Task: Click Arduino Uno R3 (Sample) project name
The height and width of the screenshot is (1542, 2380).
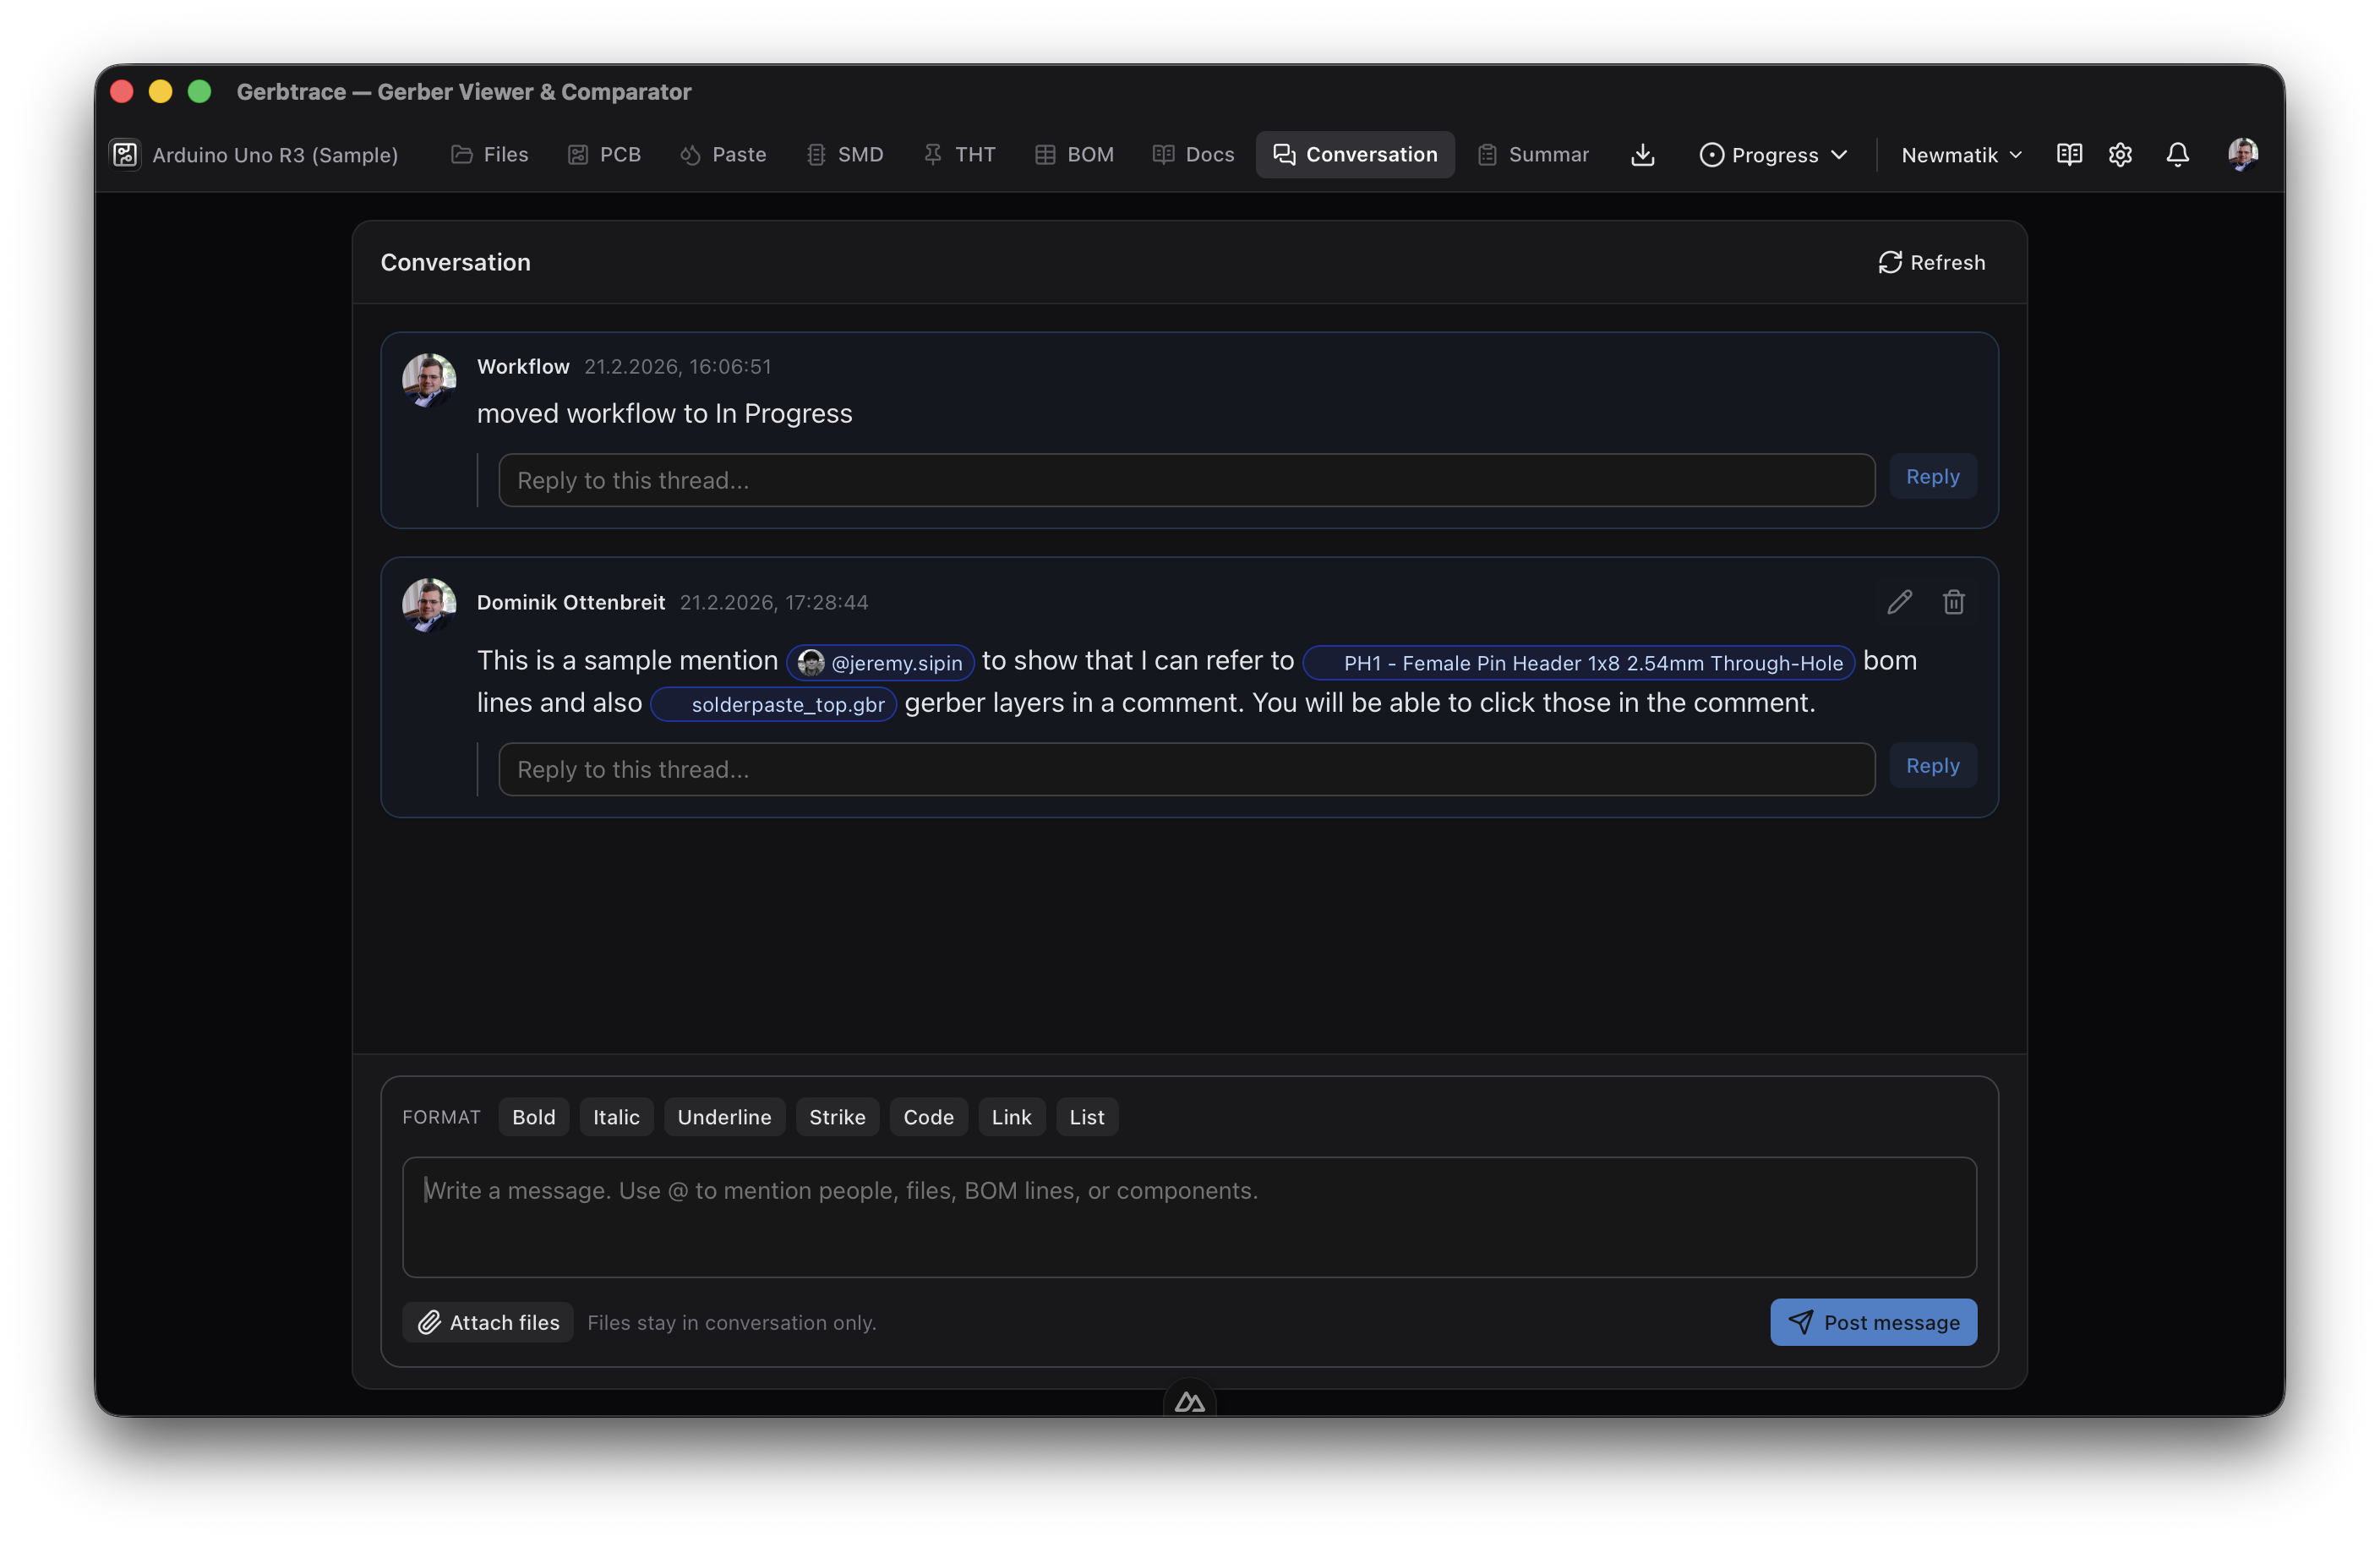Action: (x=275, y=155)
